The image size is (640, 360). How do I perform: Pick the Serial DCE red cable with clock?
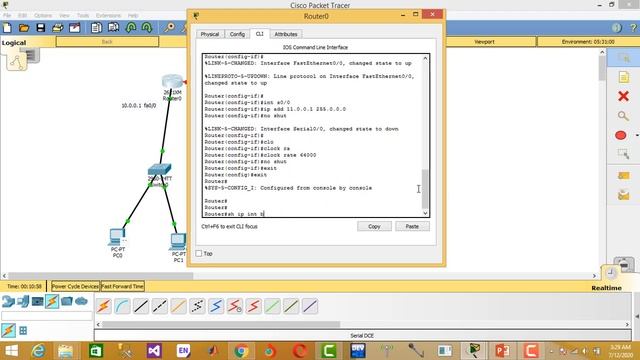pyautogui.click(x=235, y=306)
